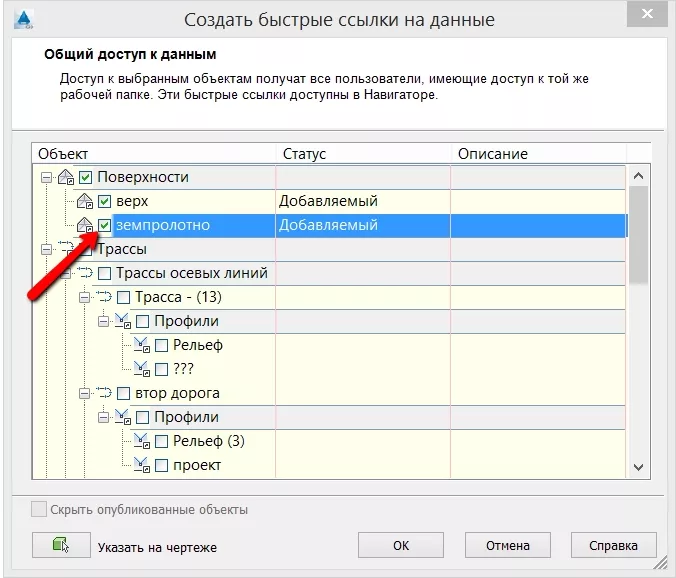Uncheck the земполотно surface checkbox
Screen dimensions: 676x578
coord(104,225)
